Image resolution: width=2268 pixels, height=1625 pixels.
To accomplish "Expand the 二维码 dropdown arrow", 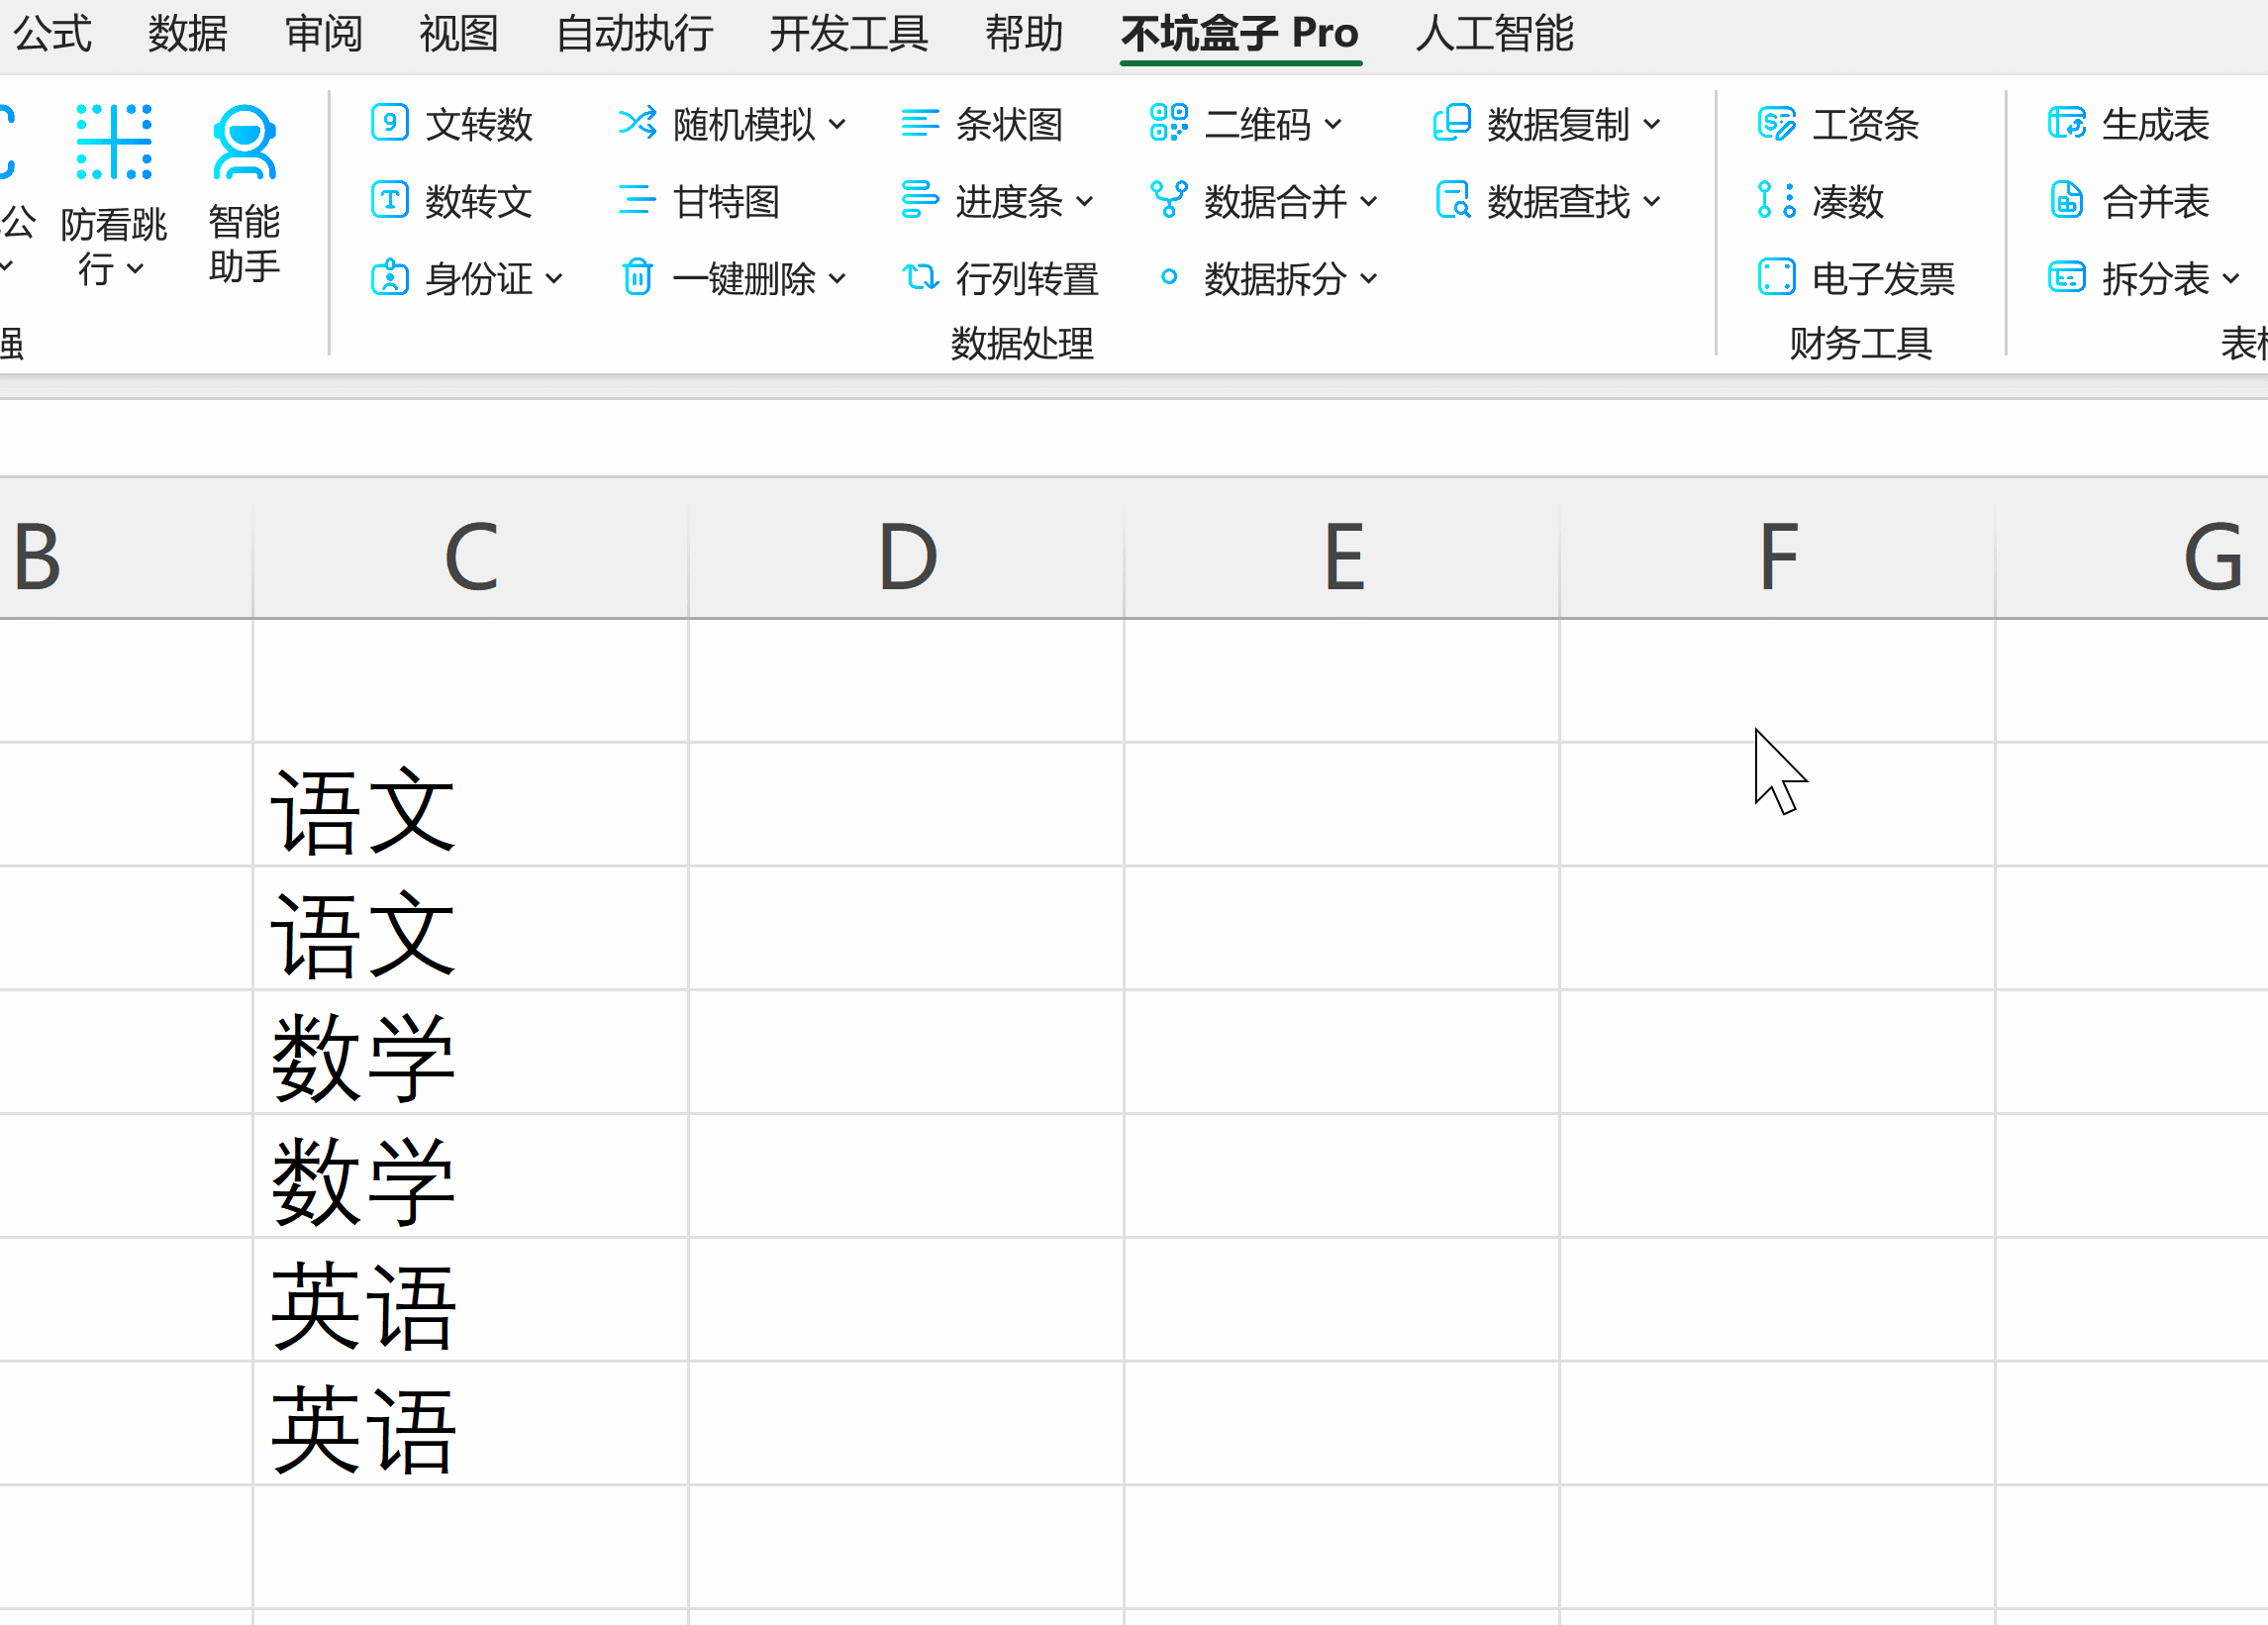I will 1333,125.
